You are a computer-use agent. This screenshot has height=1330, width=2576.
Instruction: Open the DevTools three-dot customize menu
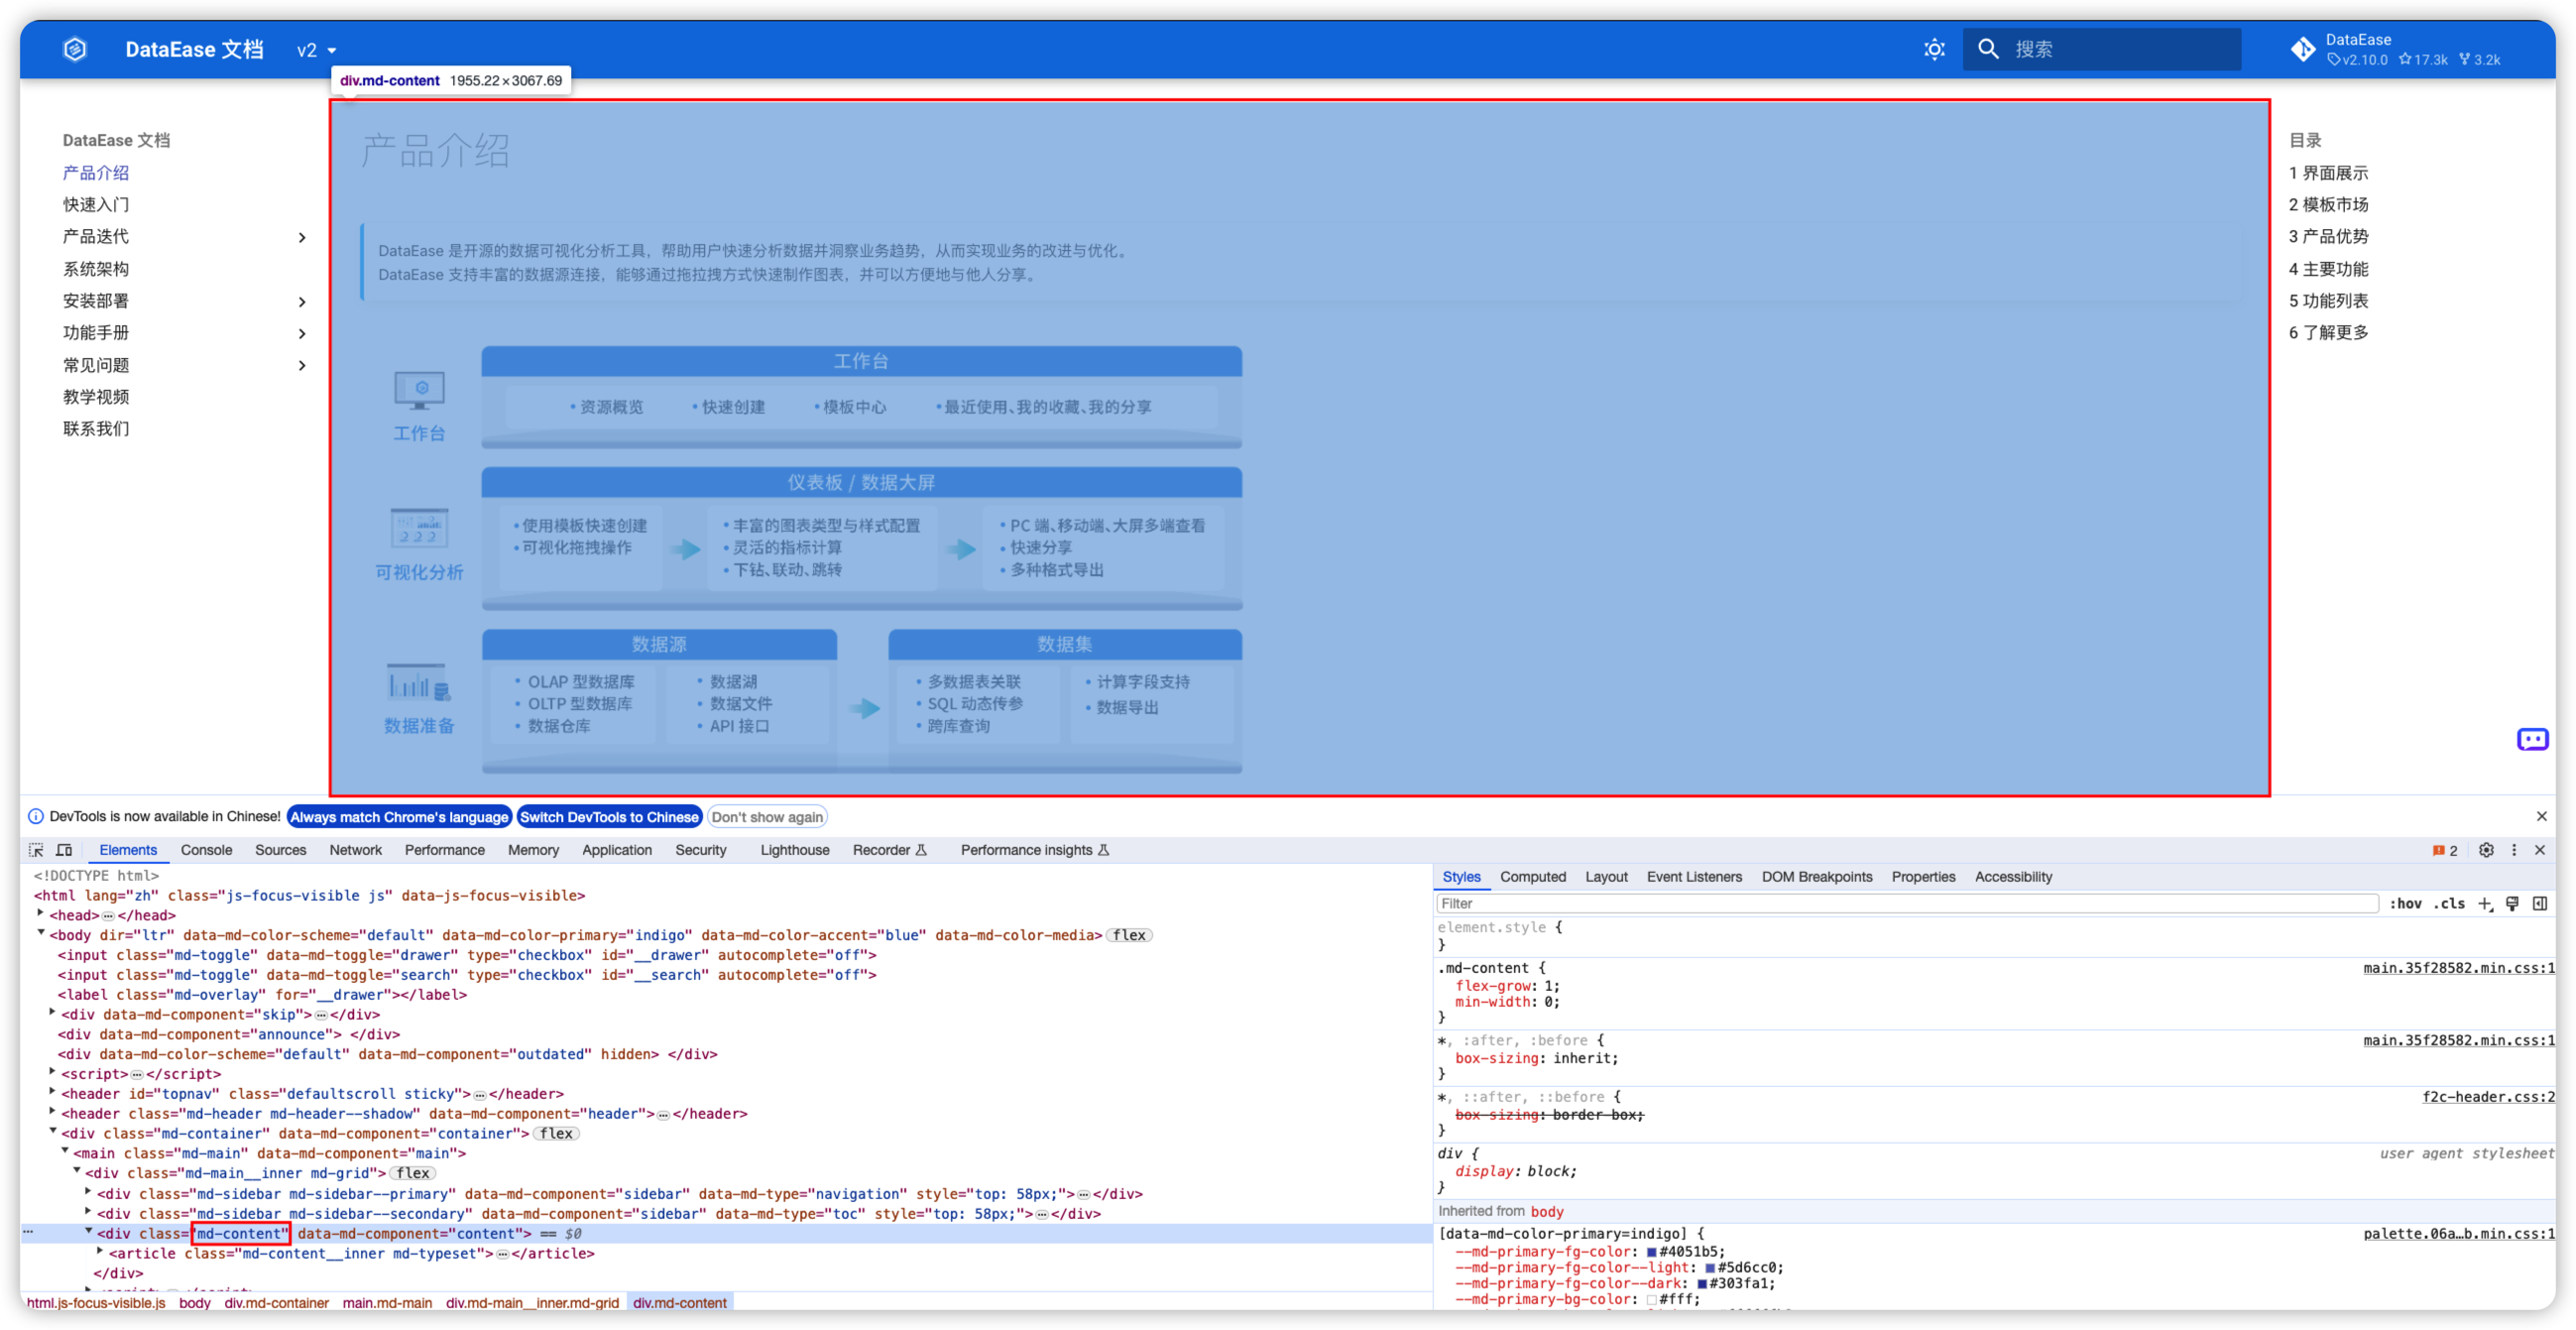(2514, 850)
